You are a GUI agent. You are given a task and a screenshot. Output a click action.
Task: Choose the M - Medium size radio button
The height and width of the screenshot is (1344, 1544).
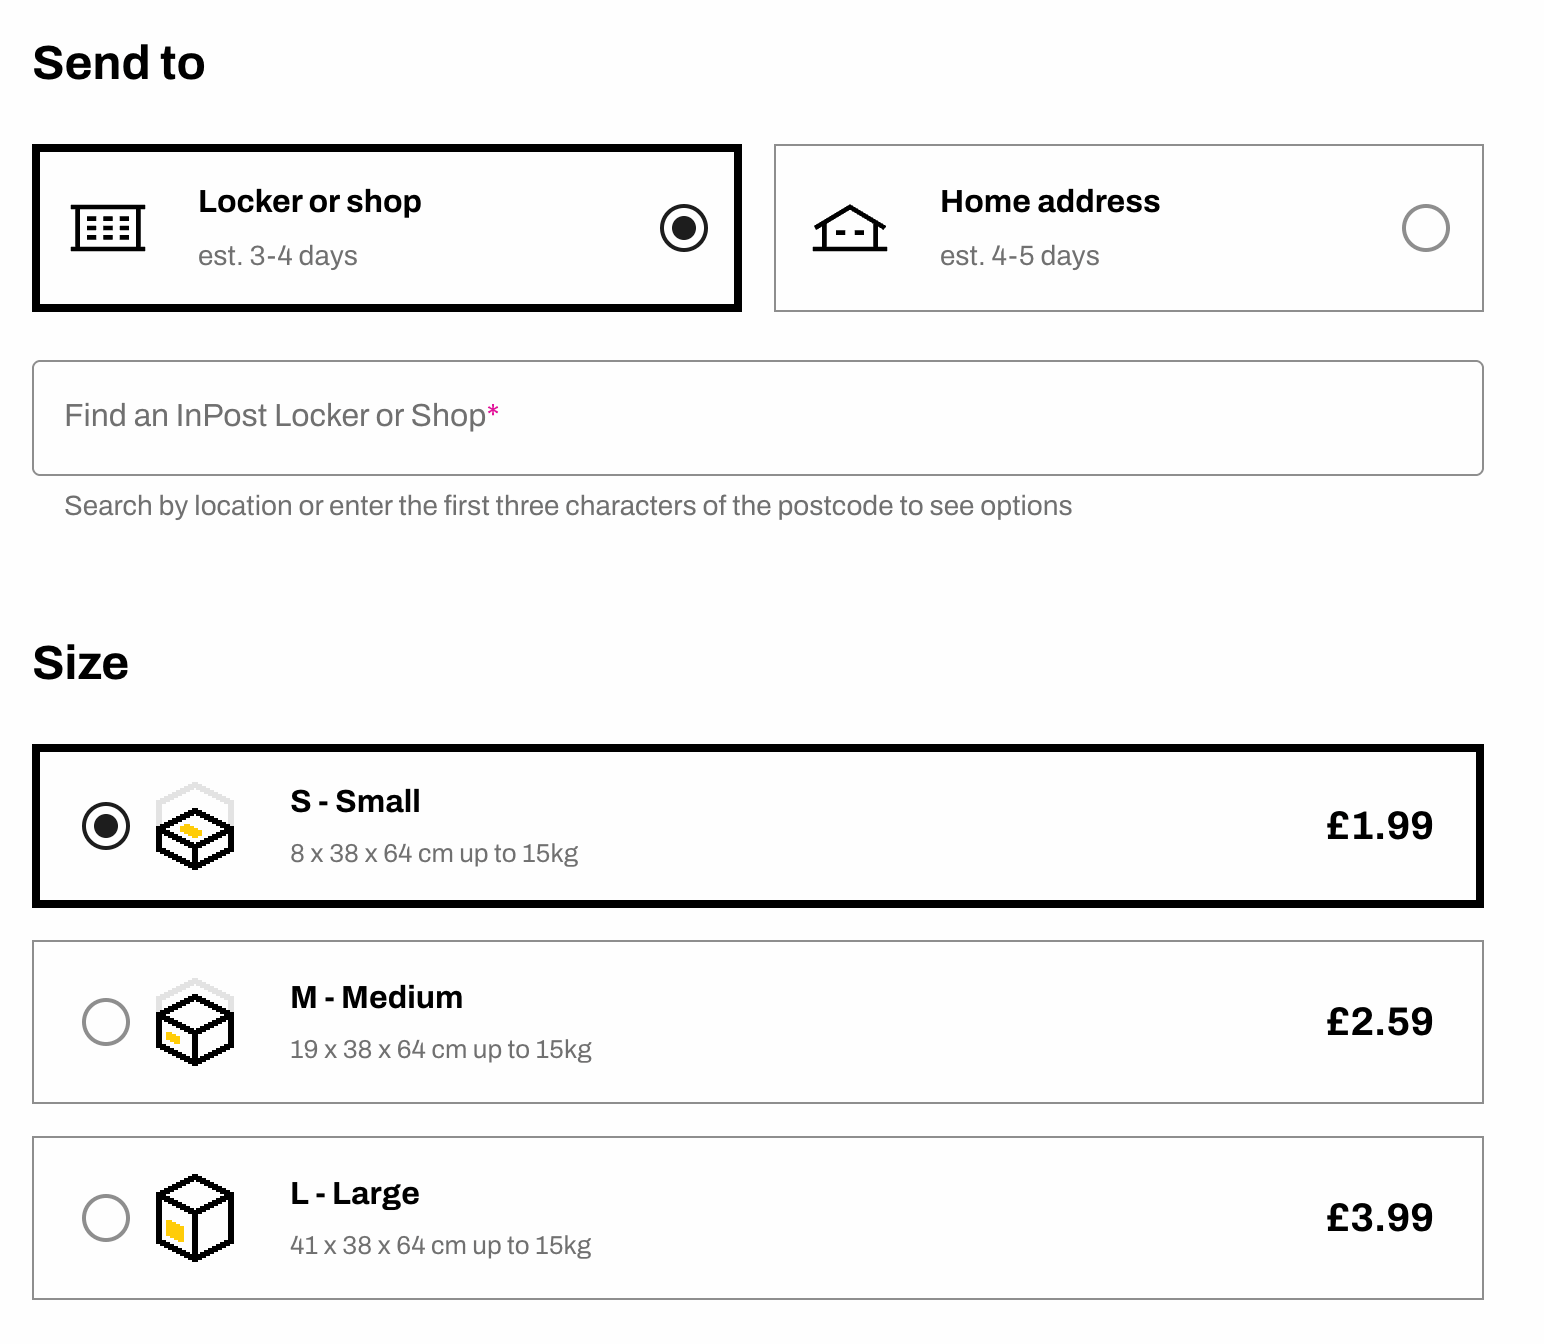[x=106, y=1022]
